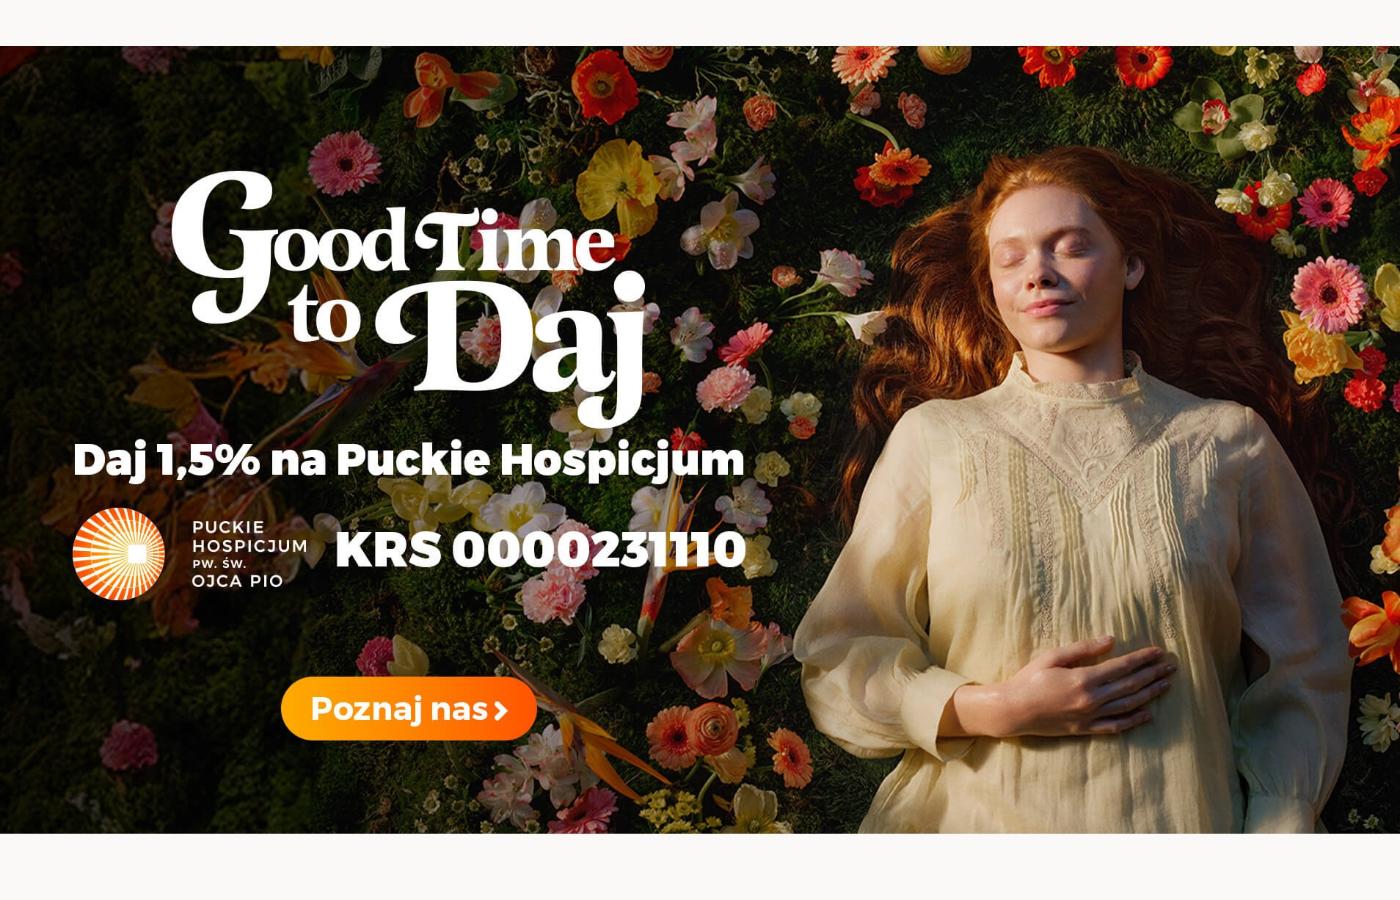This screenshot has height=900, width=1400.
Task: Click the KRS 0000231110 number text
Action: click(x=541, y=550)
